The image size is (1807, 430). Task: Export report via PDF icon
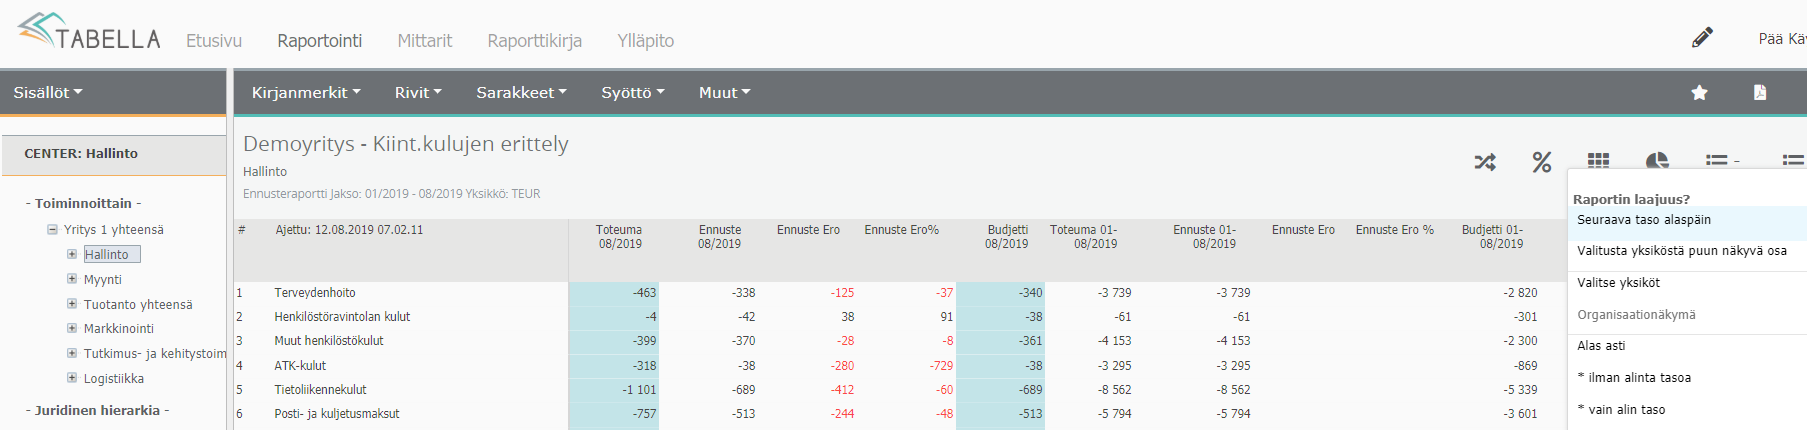[x=1760, y=92]
